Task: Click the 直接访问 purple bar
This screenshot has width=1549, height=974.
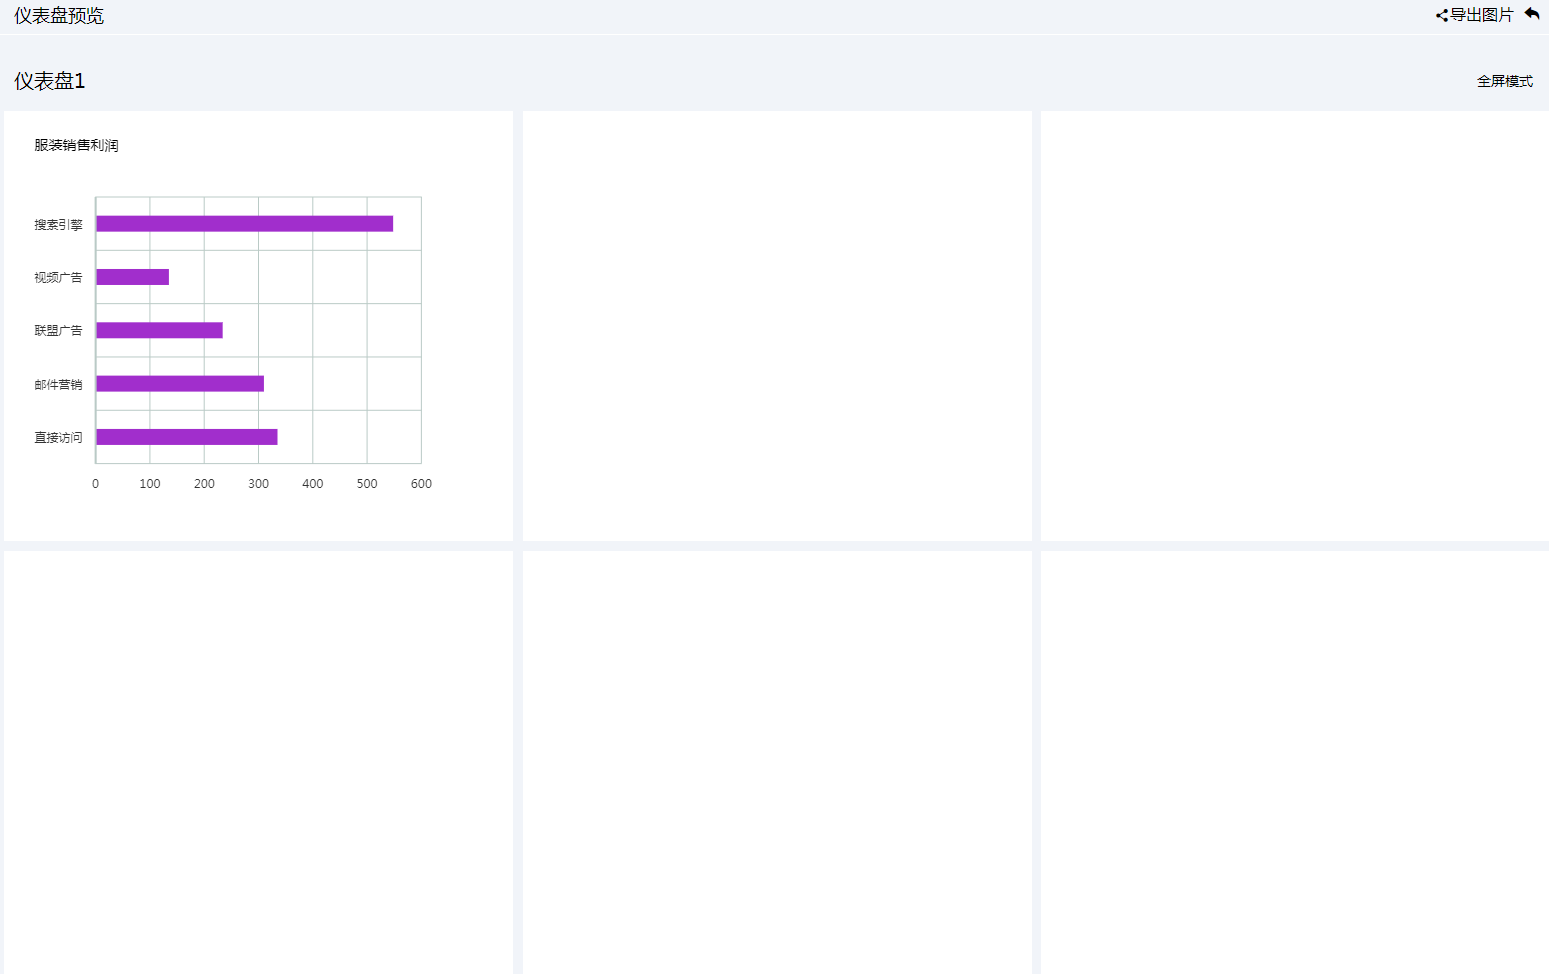Action: click(x=186, y=437)
